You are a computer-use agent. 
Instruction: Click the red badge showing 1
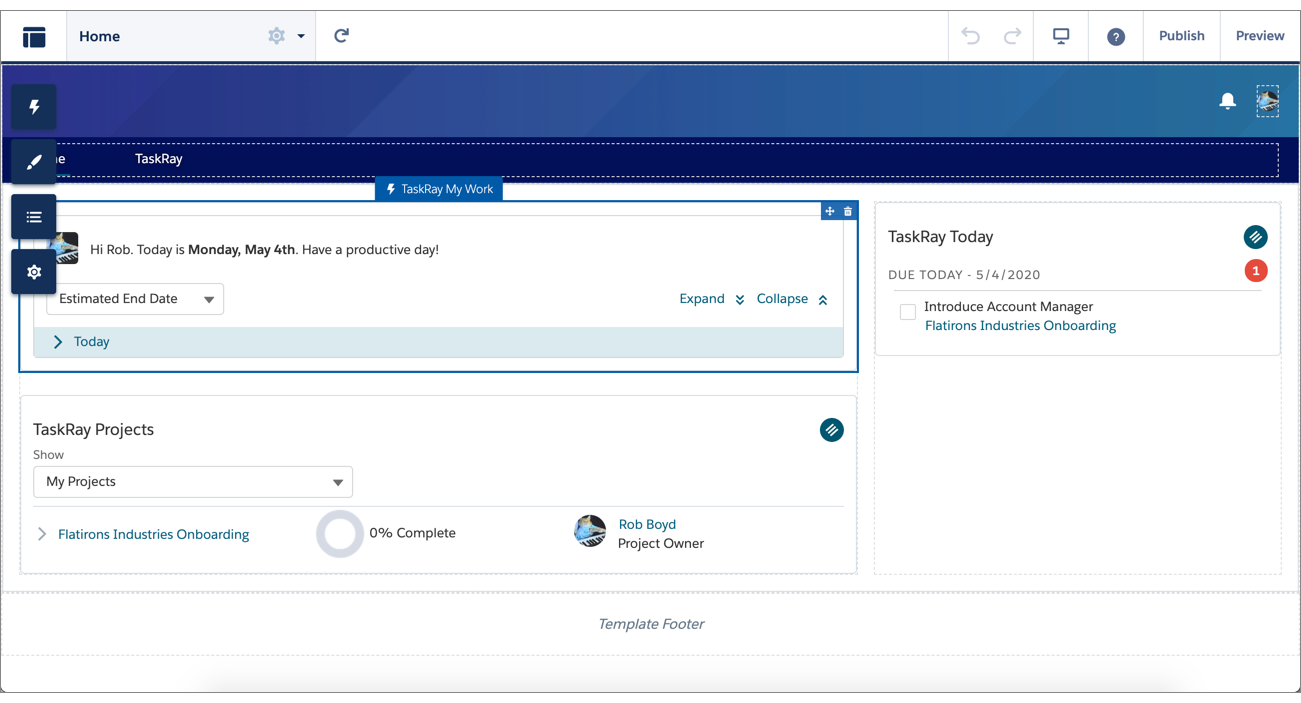coord(1256,271)
